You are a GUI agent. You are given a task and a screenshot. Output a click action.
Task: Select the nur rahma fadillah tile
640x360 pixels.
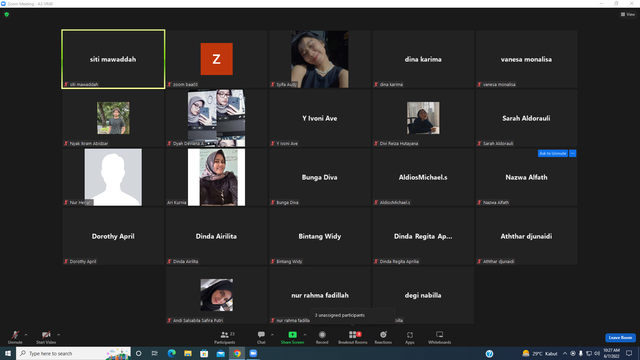pos(320,295)
